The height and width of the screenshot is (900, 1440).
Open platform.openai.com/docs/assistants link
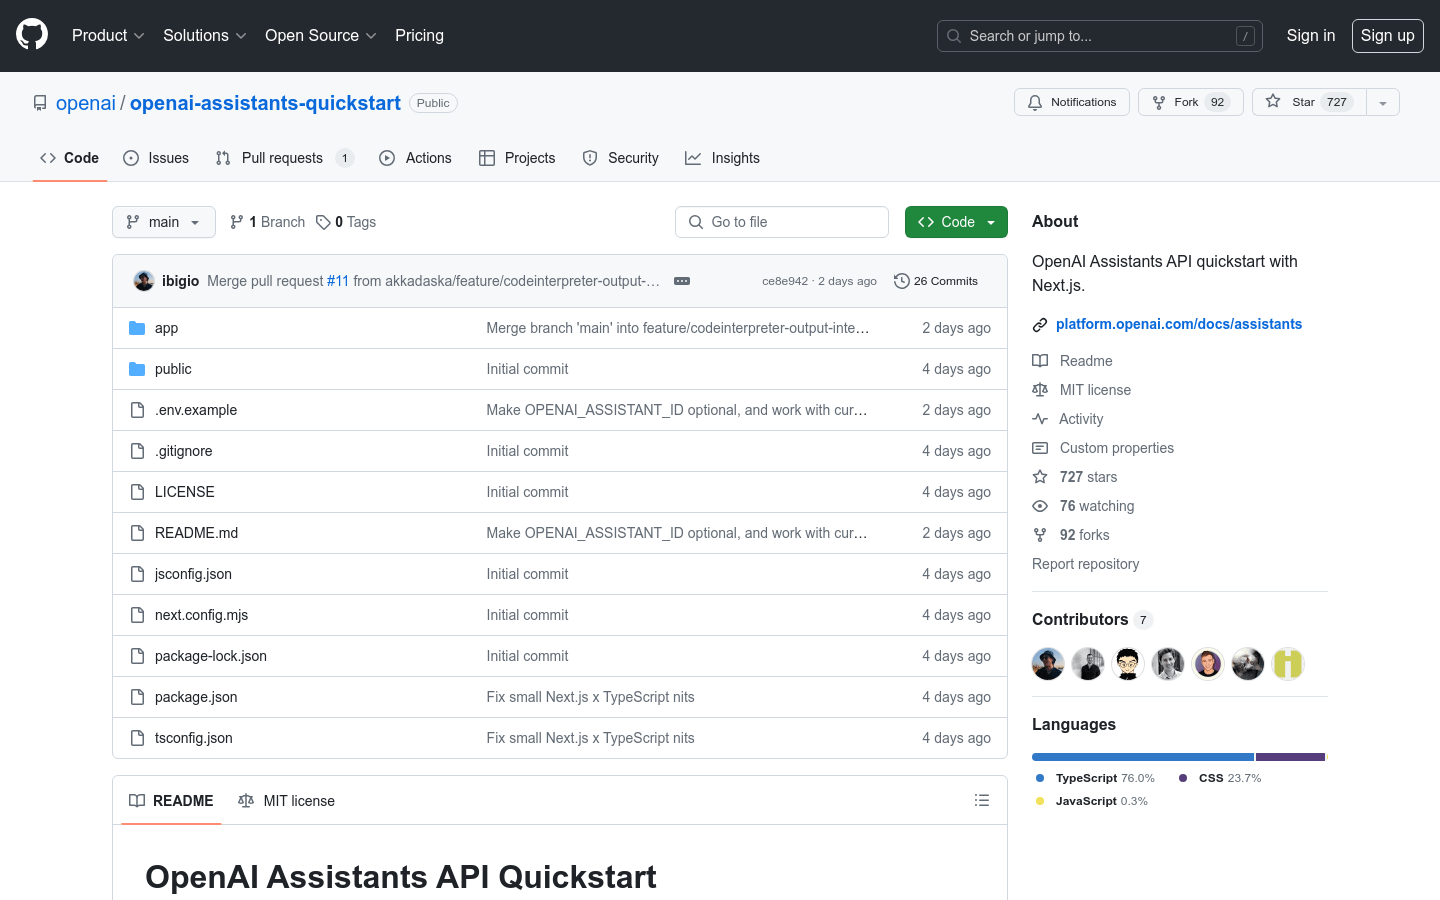click(x=1179, y=324)
